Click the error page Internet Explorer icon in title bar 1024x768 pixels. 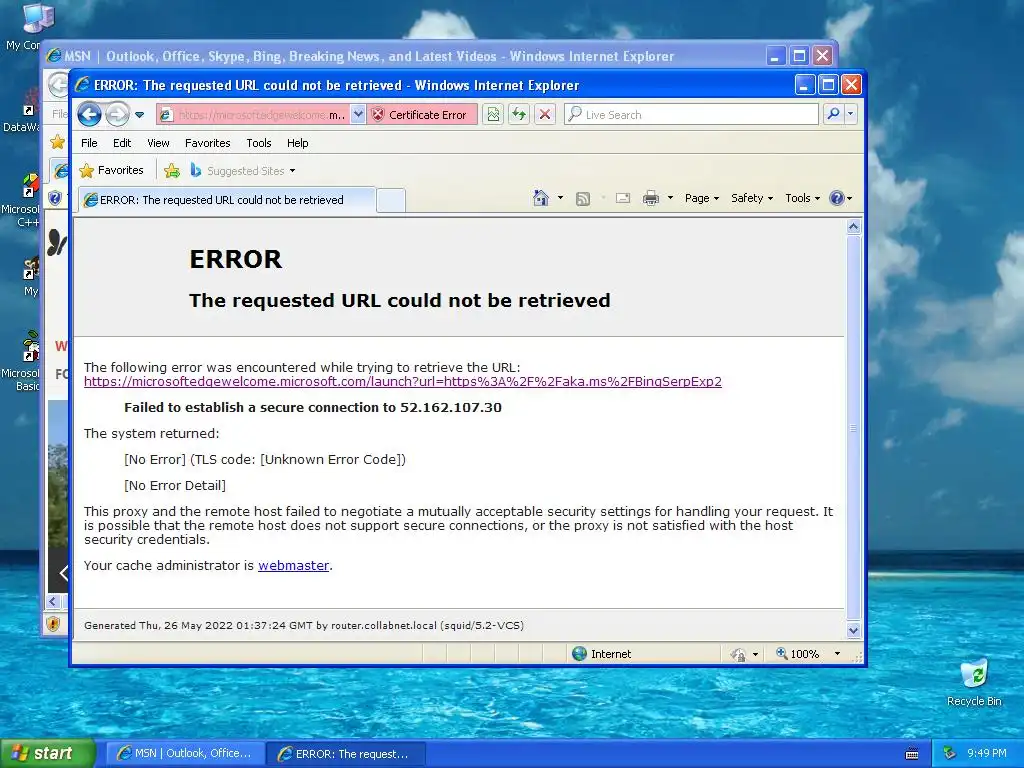click(x=82, y=85)
